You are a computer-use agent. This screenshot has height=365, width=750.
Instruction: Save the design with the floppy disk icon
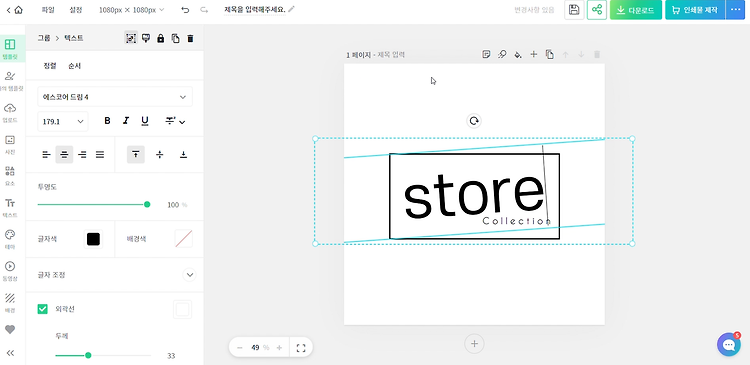coord(574,10)
